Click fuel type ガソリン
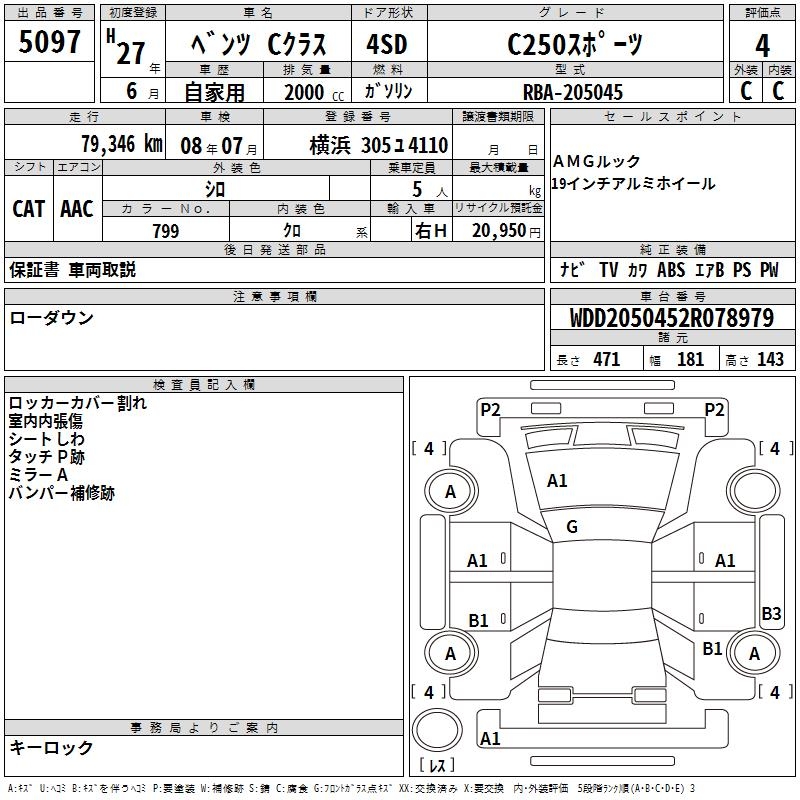The image size is (800, 800). click(388, 91)
